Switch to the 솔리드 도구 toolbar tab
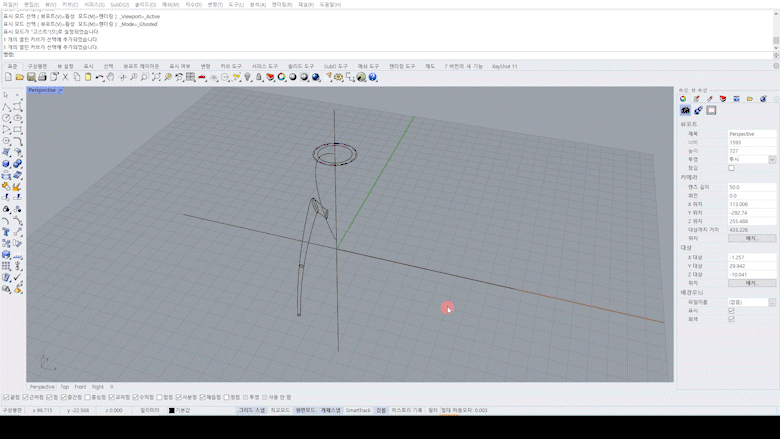Viewport: 780px width, 439px height. coord(301,66)
